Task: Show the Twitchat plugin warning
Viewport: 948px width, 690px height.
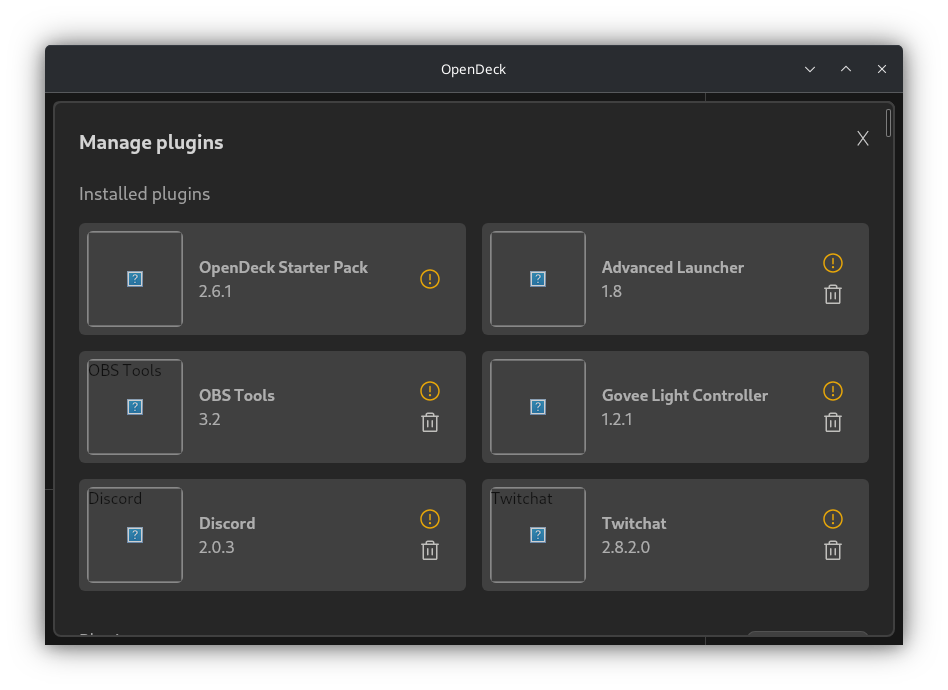Action: (x=833, y=519)
